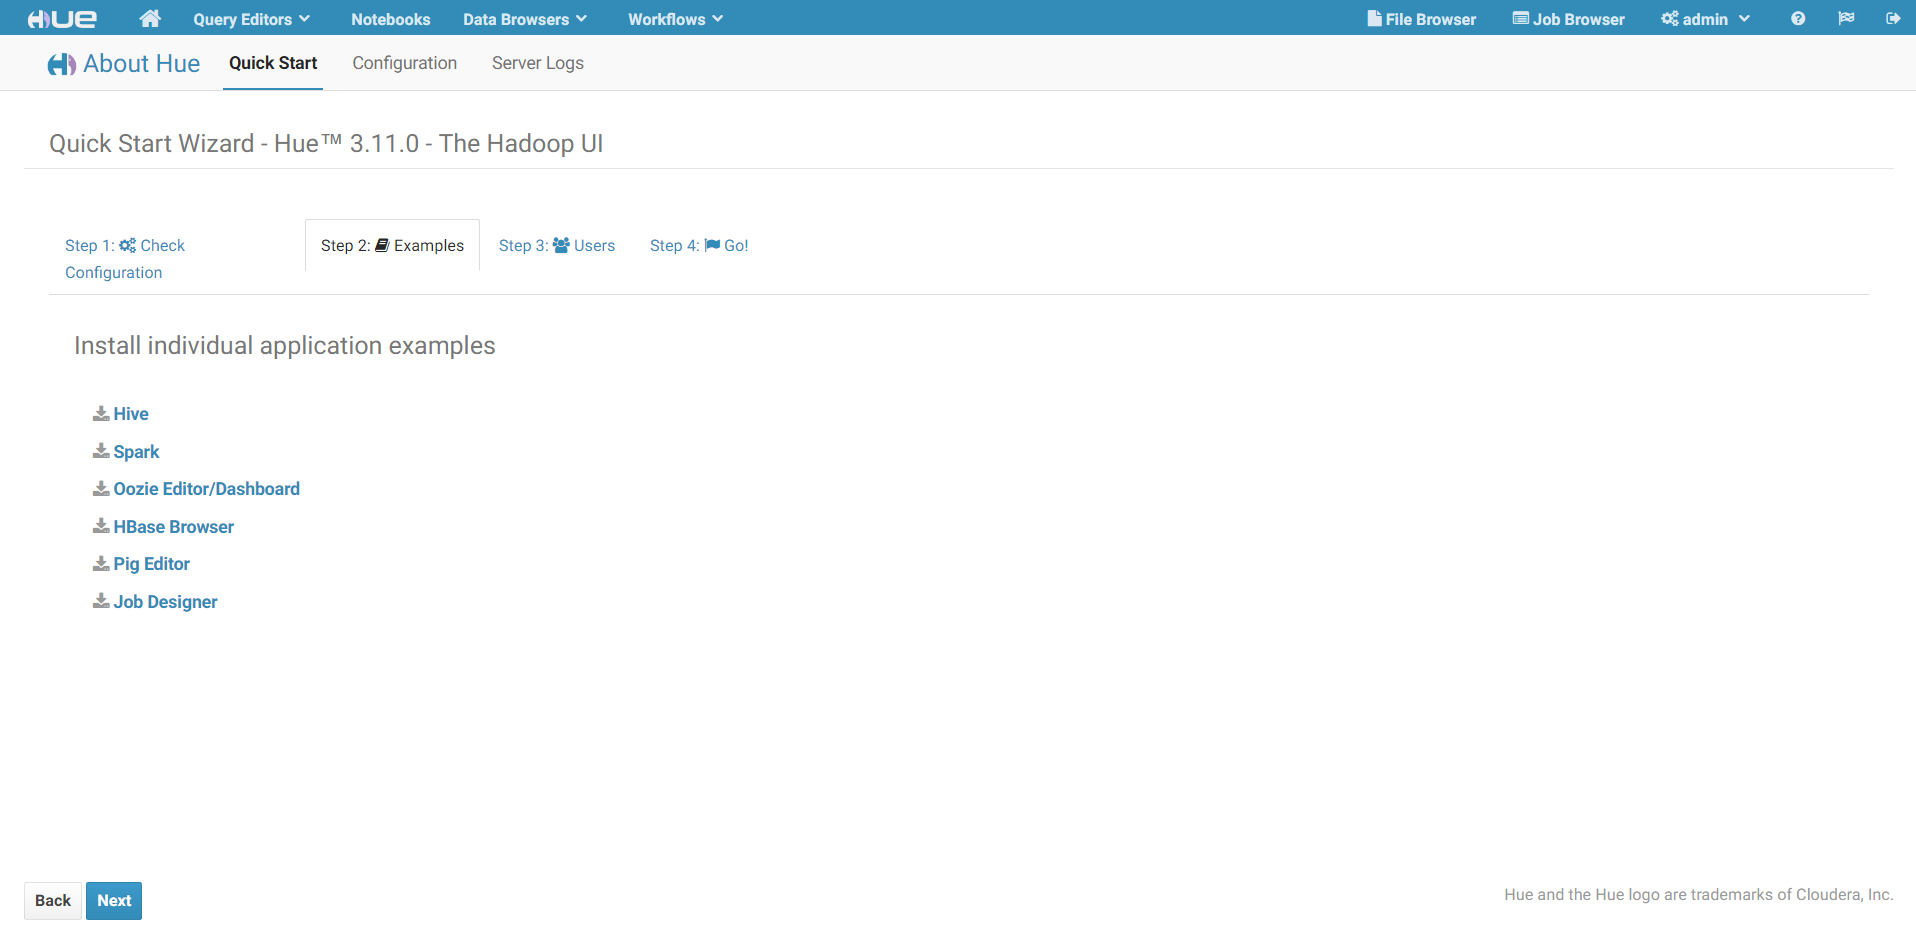The image size is (1916, 940).
Task: Expand the Data Browsers dropdown
Action: click(525, 19)
